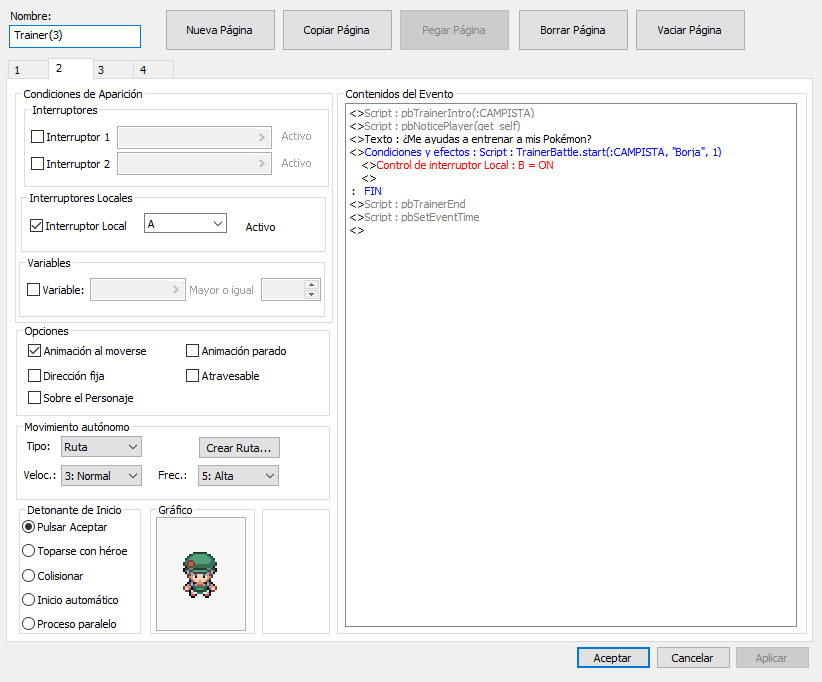Select the last empty <> command line
822x682 pixels.
click(357, 231)
